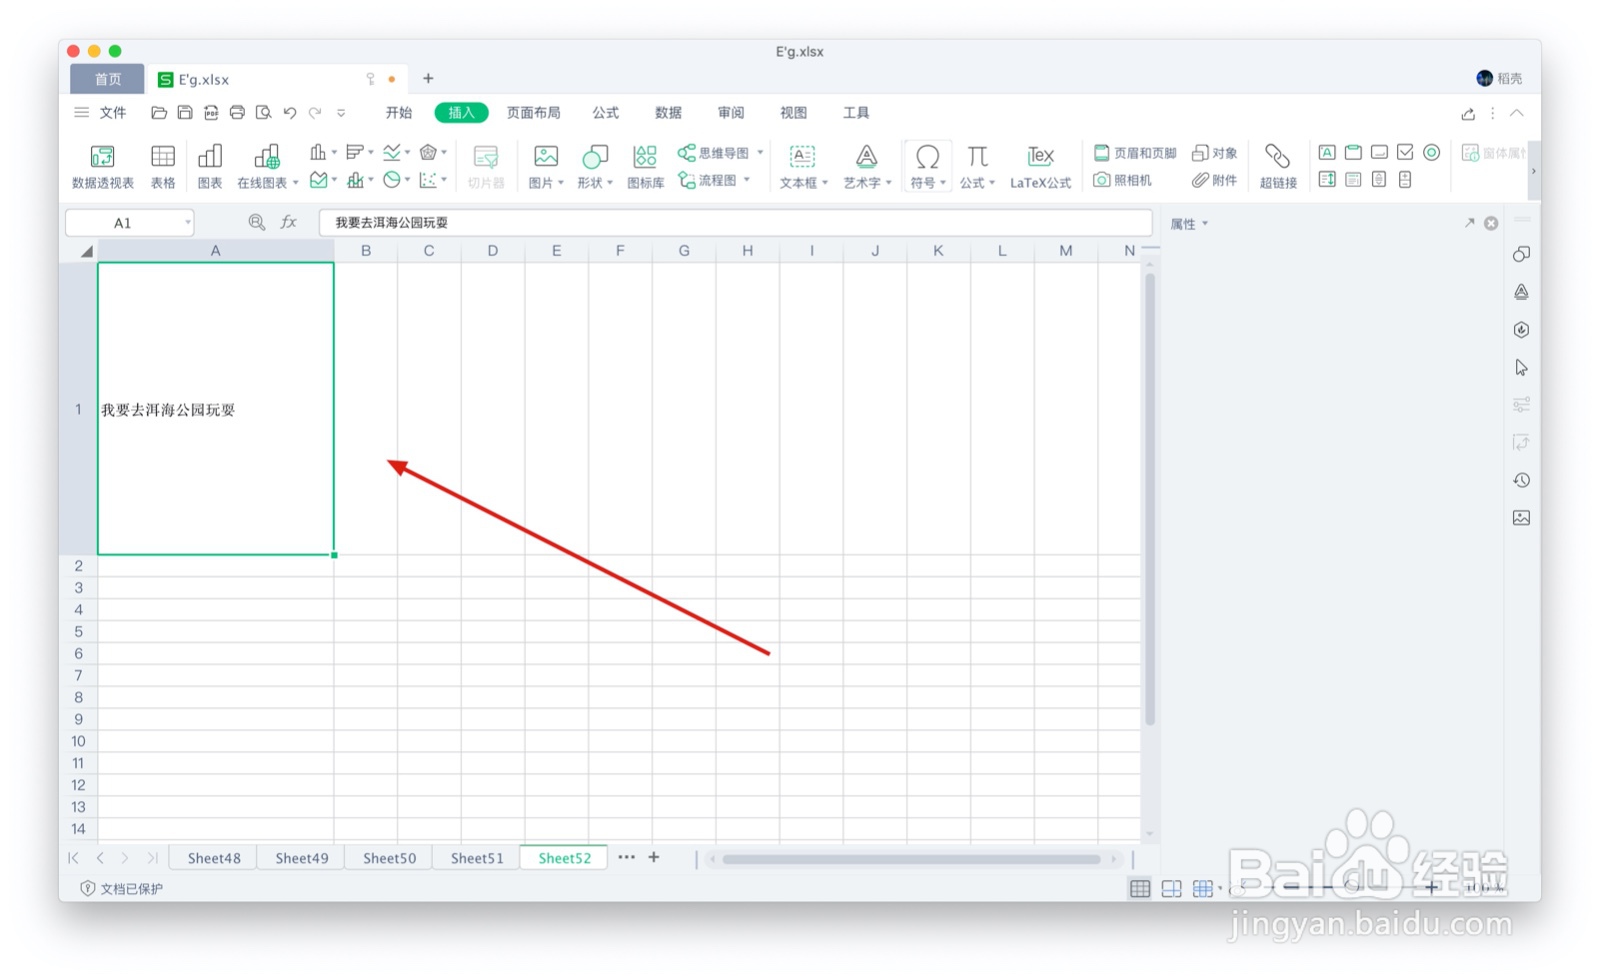Screen dimensions: 1600x979
Task: Switch to the Sheet48 tab
Action: pyautogui.click(x=214, y=858)
